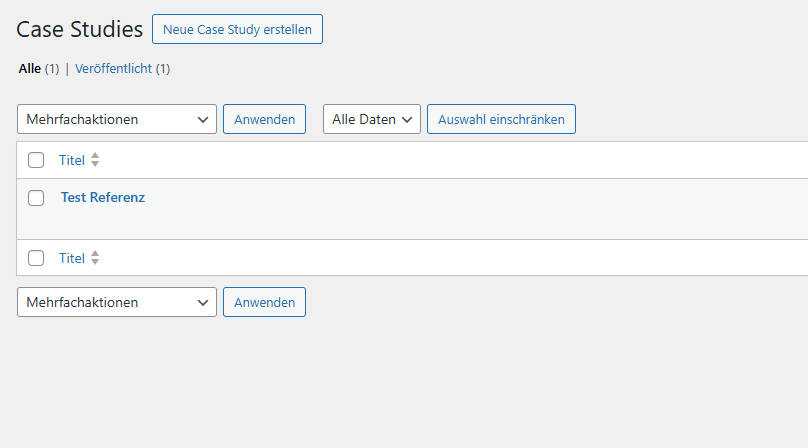Click the top Anwenden button
Image resolution: width=808 pixels, height=448 pixels.
[x=264, y=119]
